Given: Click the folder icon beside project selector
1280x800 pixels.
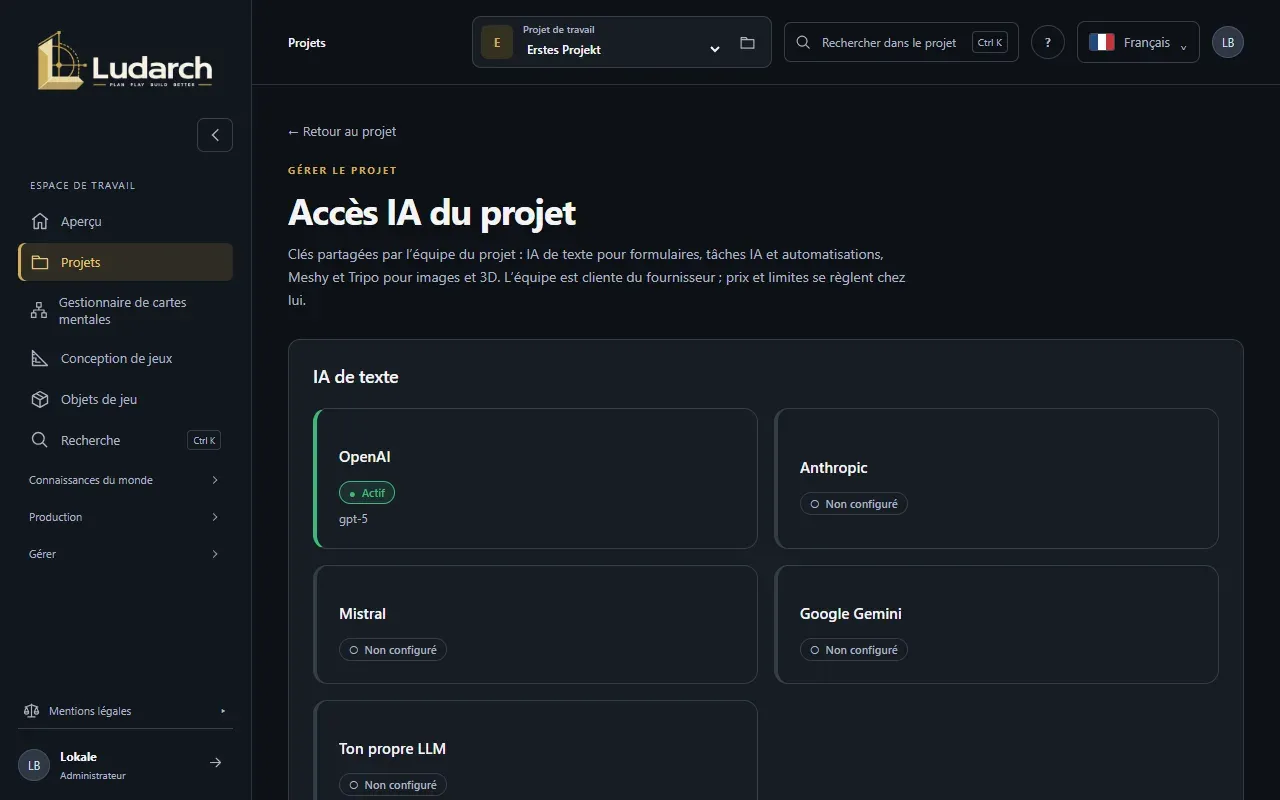Looking at the screenshot, I should click(747, 43).
